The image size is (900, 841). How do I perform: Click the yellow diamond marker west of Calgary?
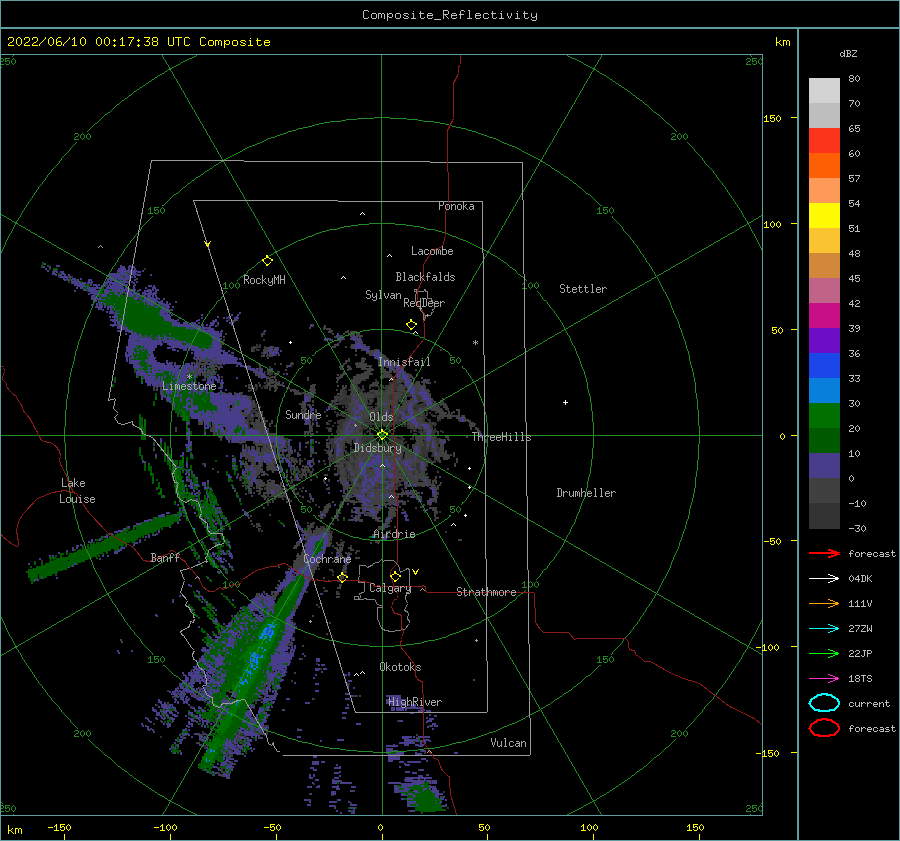[x=343, y=577]
